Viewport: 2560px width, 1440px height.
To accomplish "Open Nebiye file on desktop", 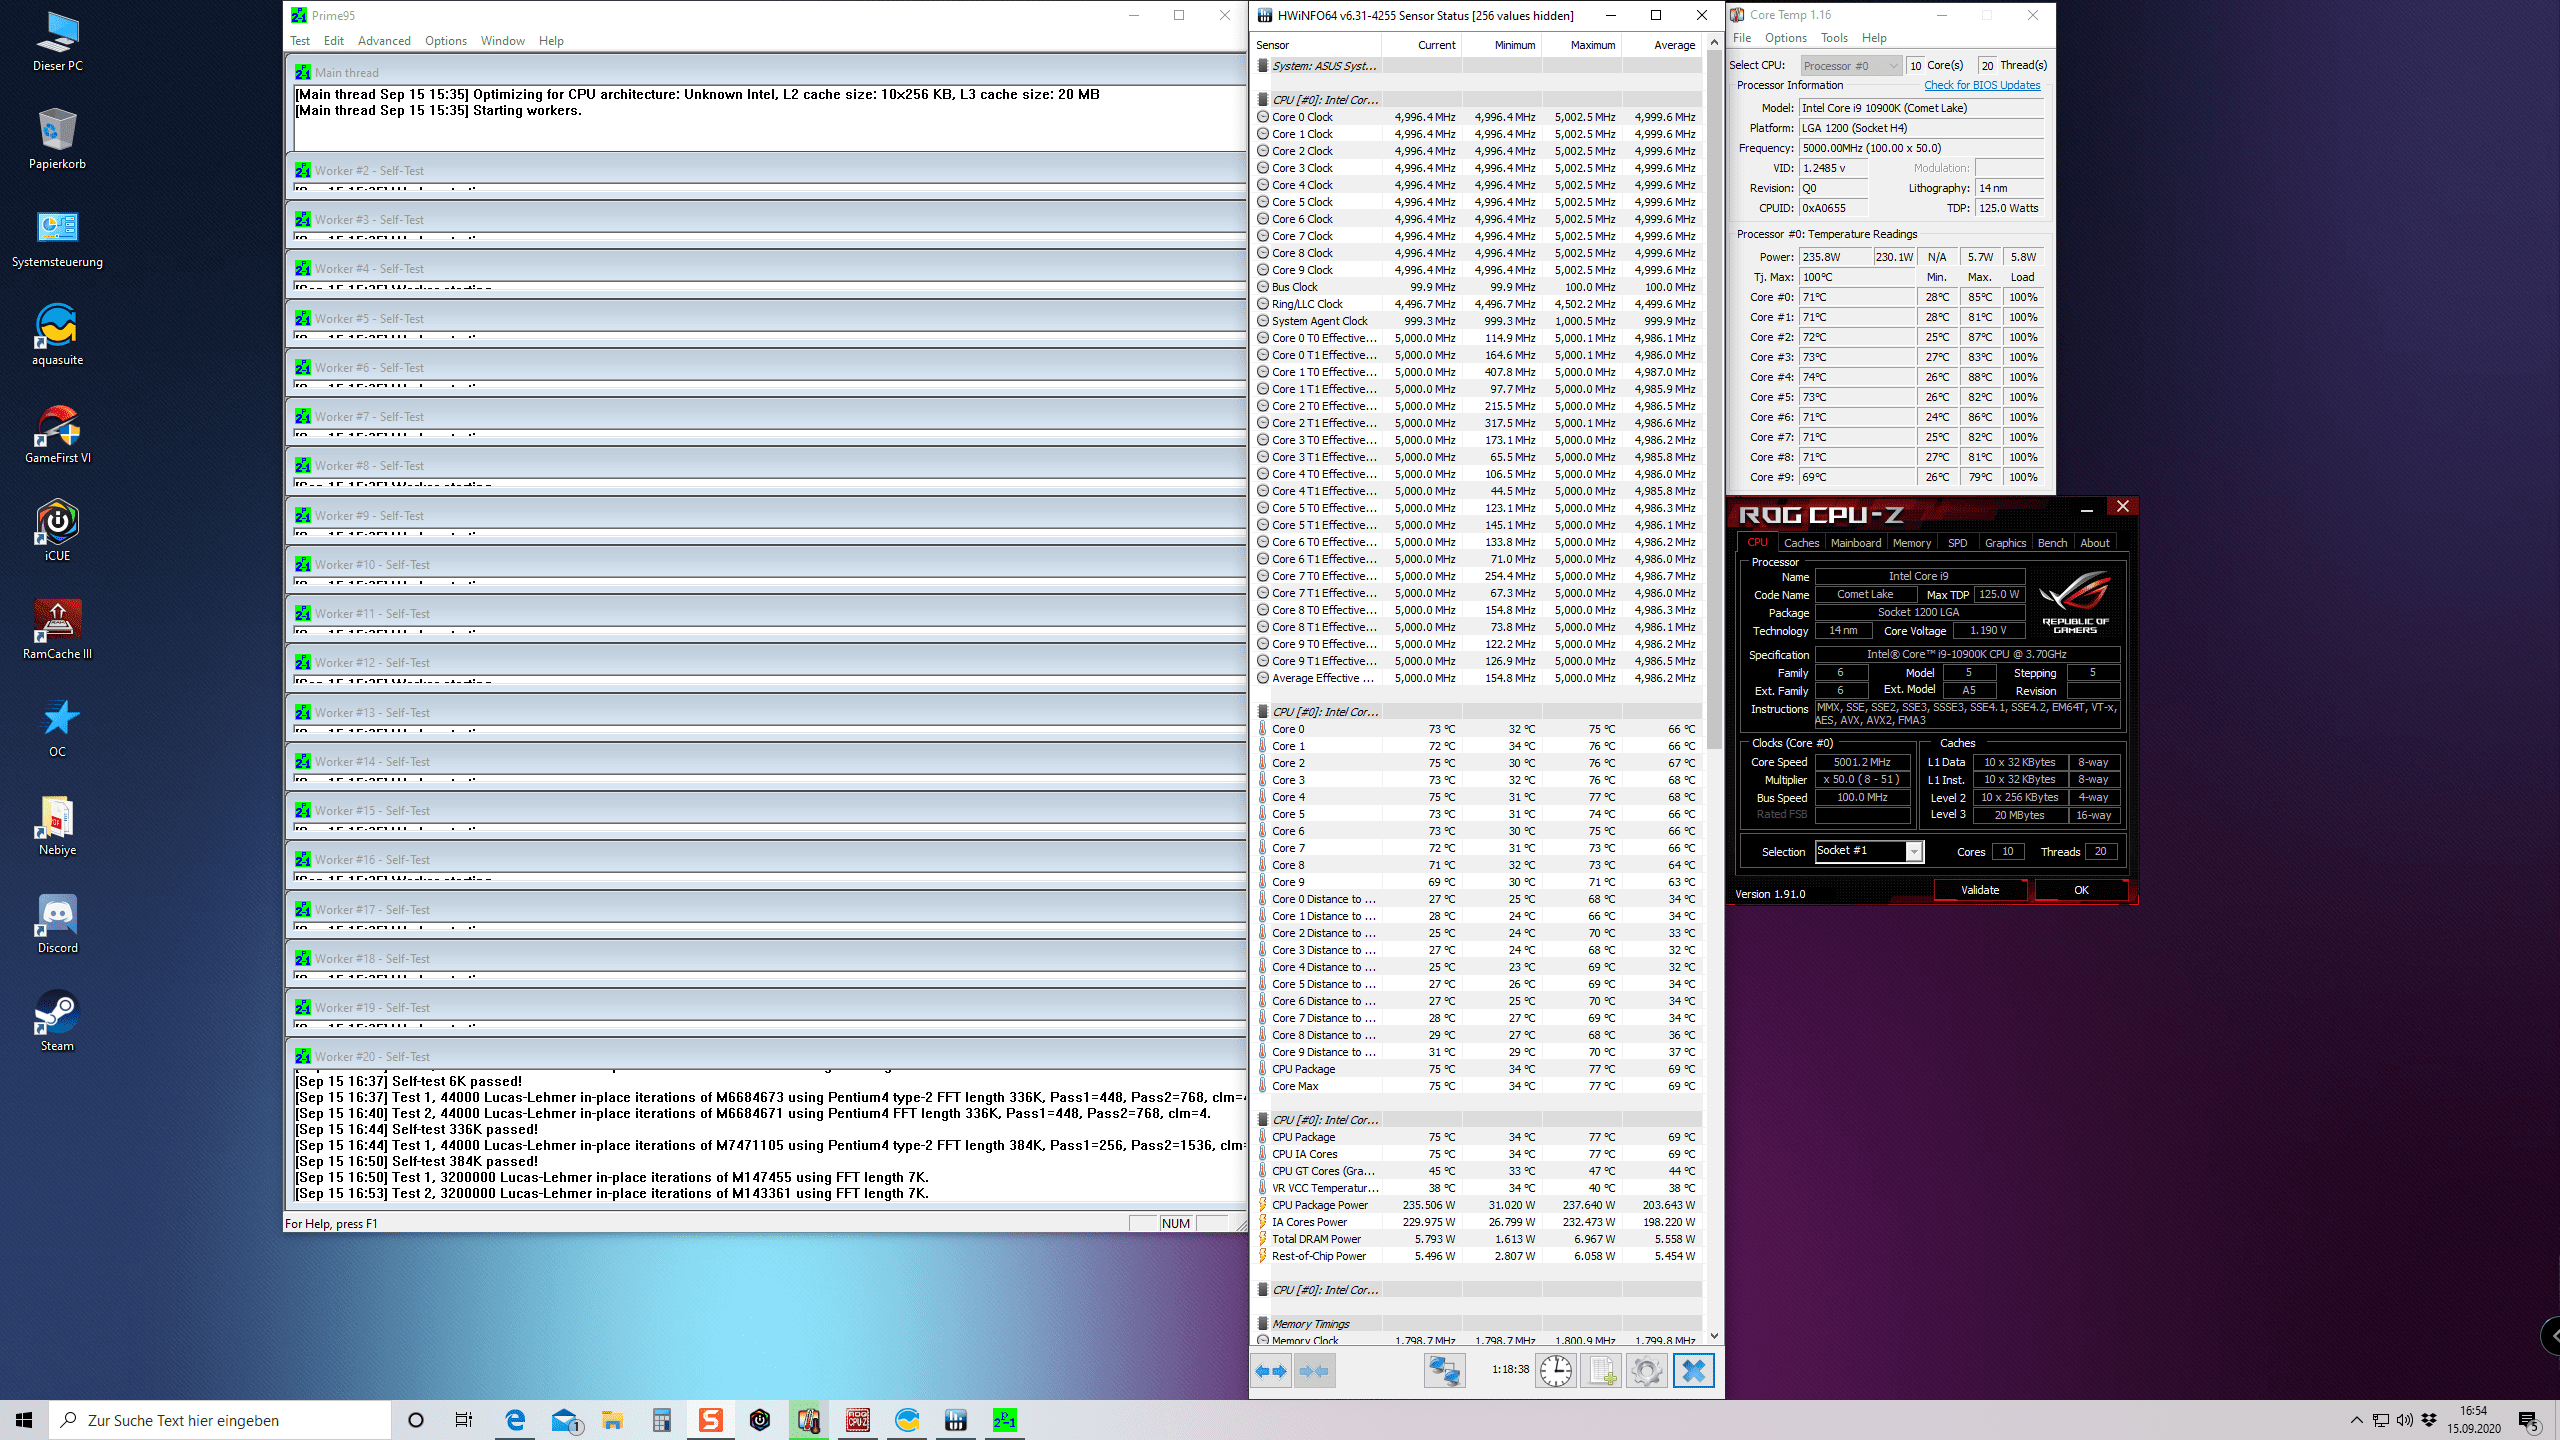I will 57,825.
